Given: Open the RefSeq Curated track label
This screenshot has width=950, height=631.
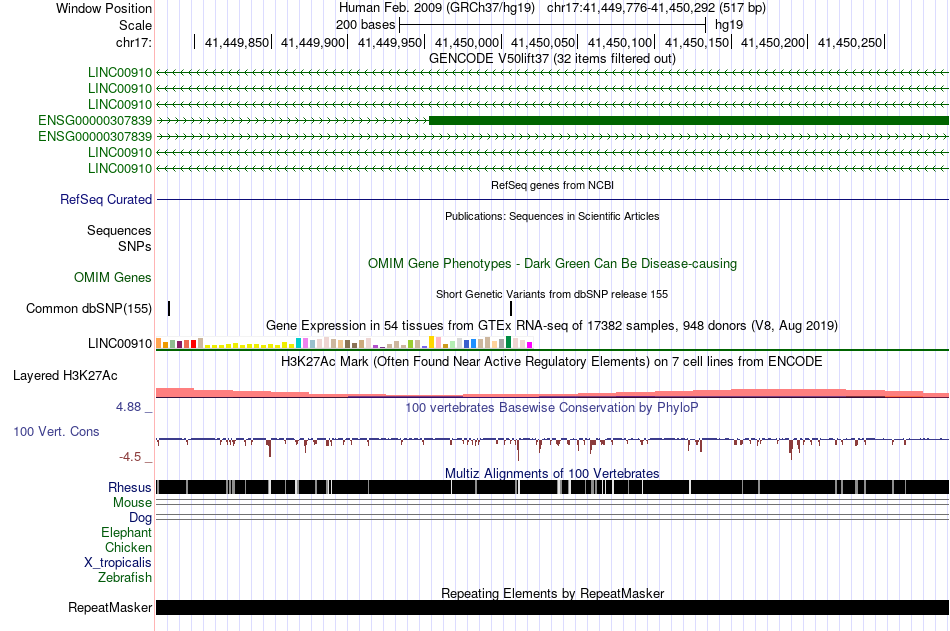Looking at the screenshot, I should [x=106, y=199].
